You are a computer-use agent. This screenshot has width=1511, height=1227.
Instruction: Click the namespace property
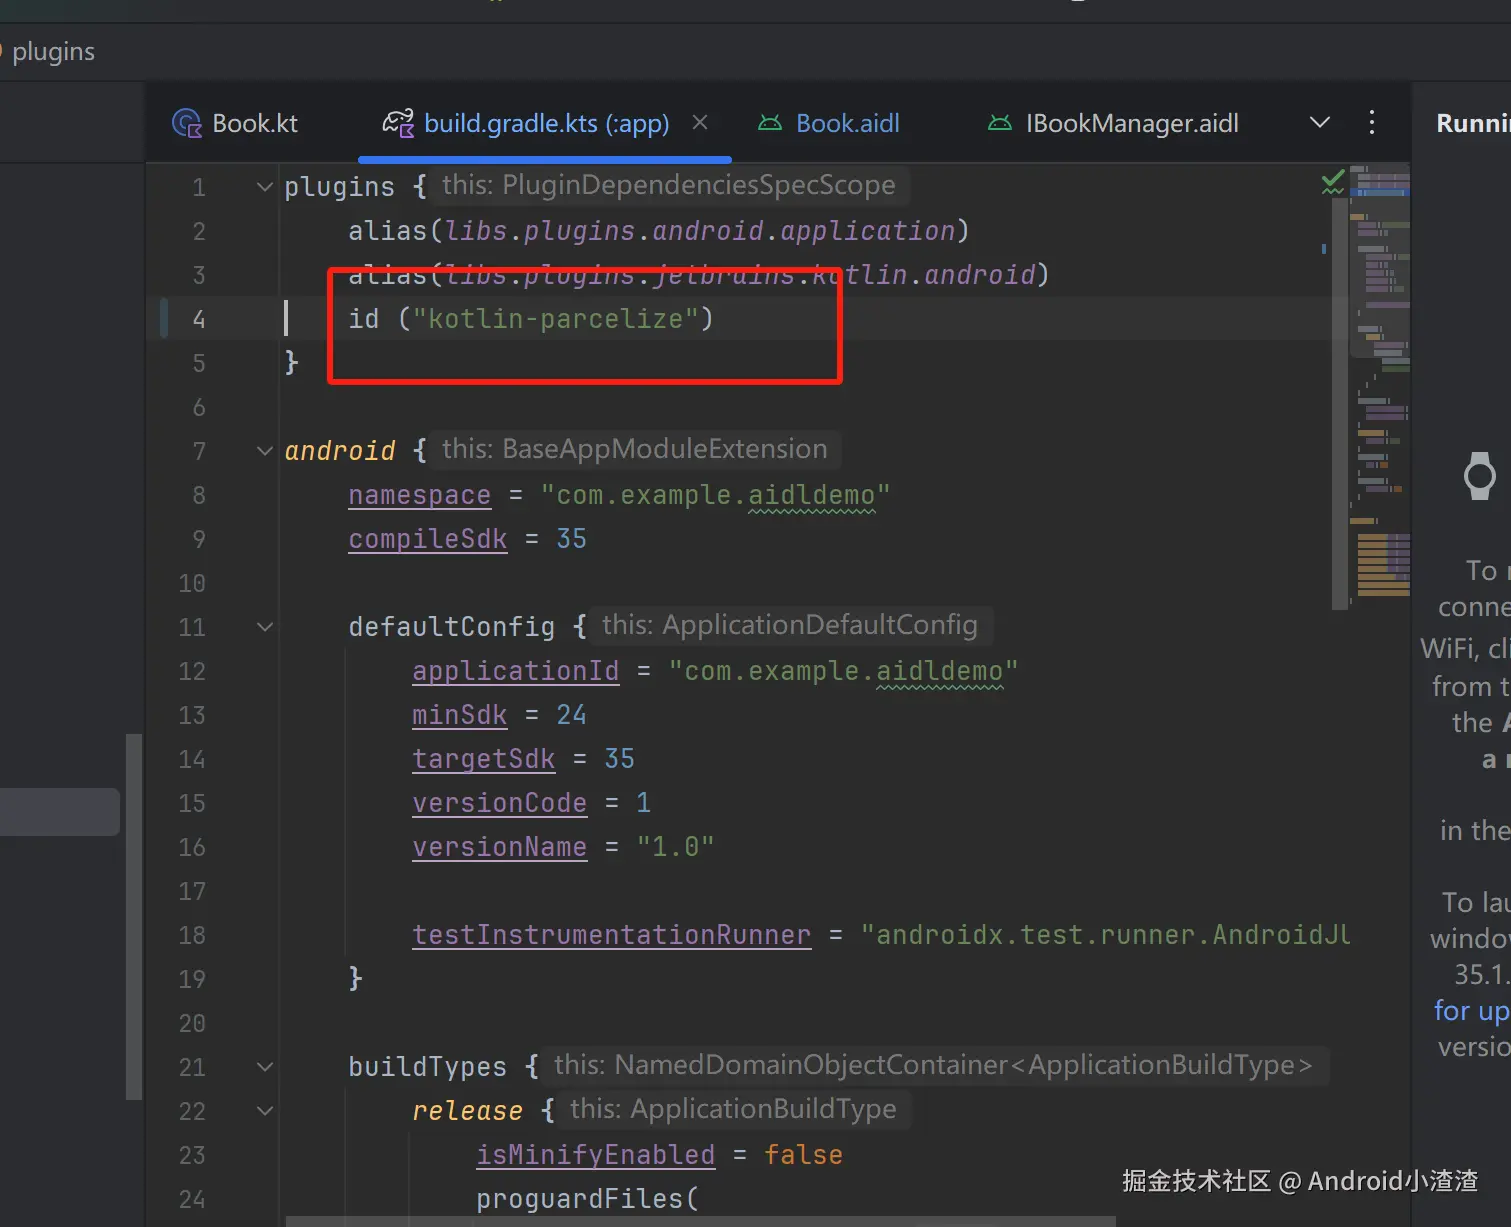(420, 495)
